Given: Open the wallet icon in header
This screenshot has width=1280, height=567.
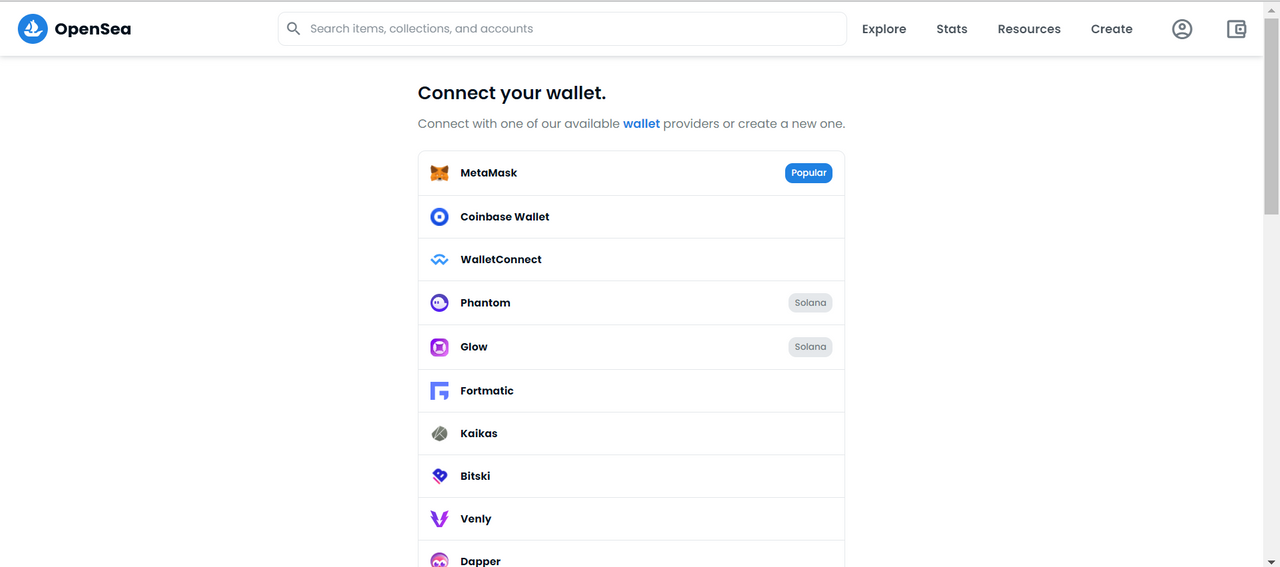Looking at the screenshot, I should (x=1237, y=29).
